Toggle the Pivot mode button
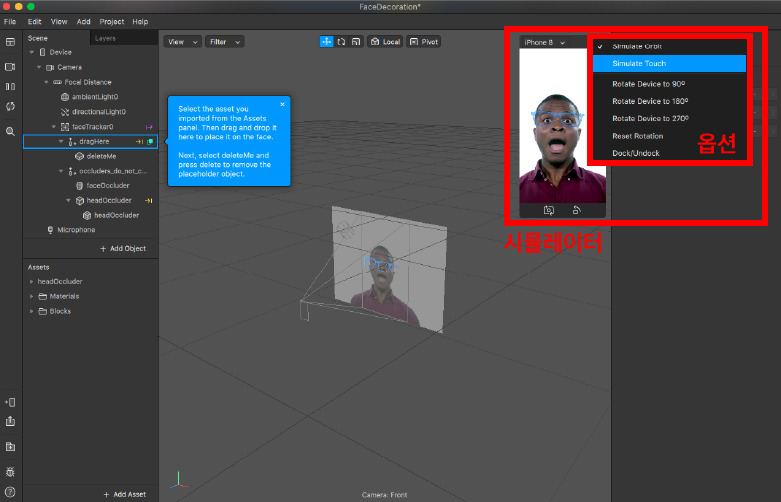This screenshot has width=781, height=502. [x=423, y=42]
